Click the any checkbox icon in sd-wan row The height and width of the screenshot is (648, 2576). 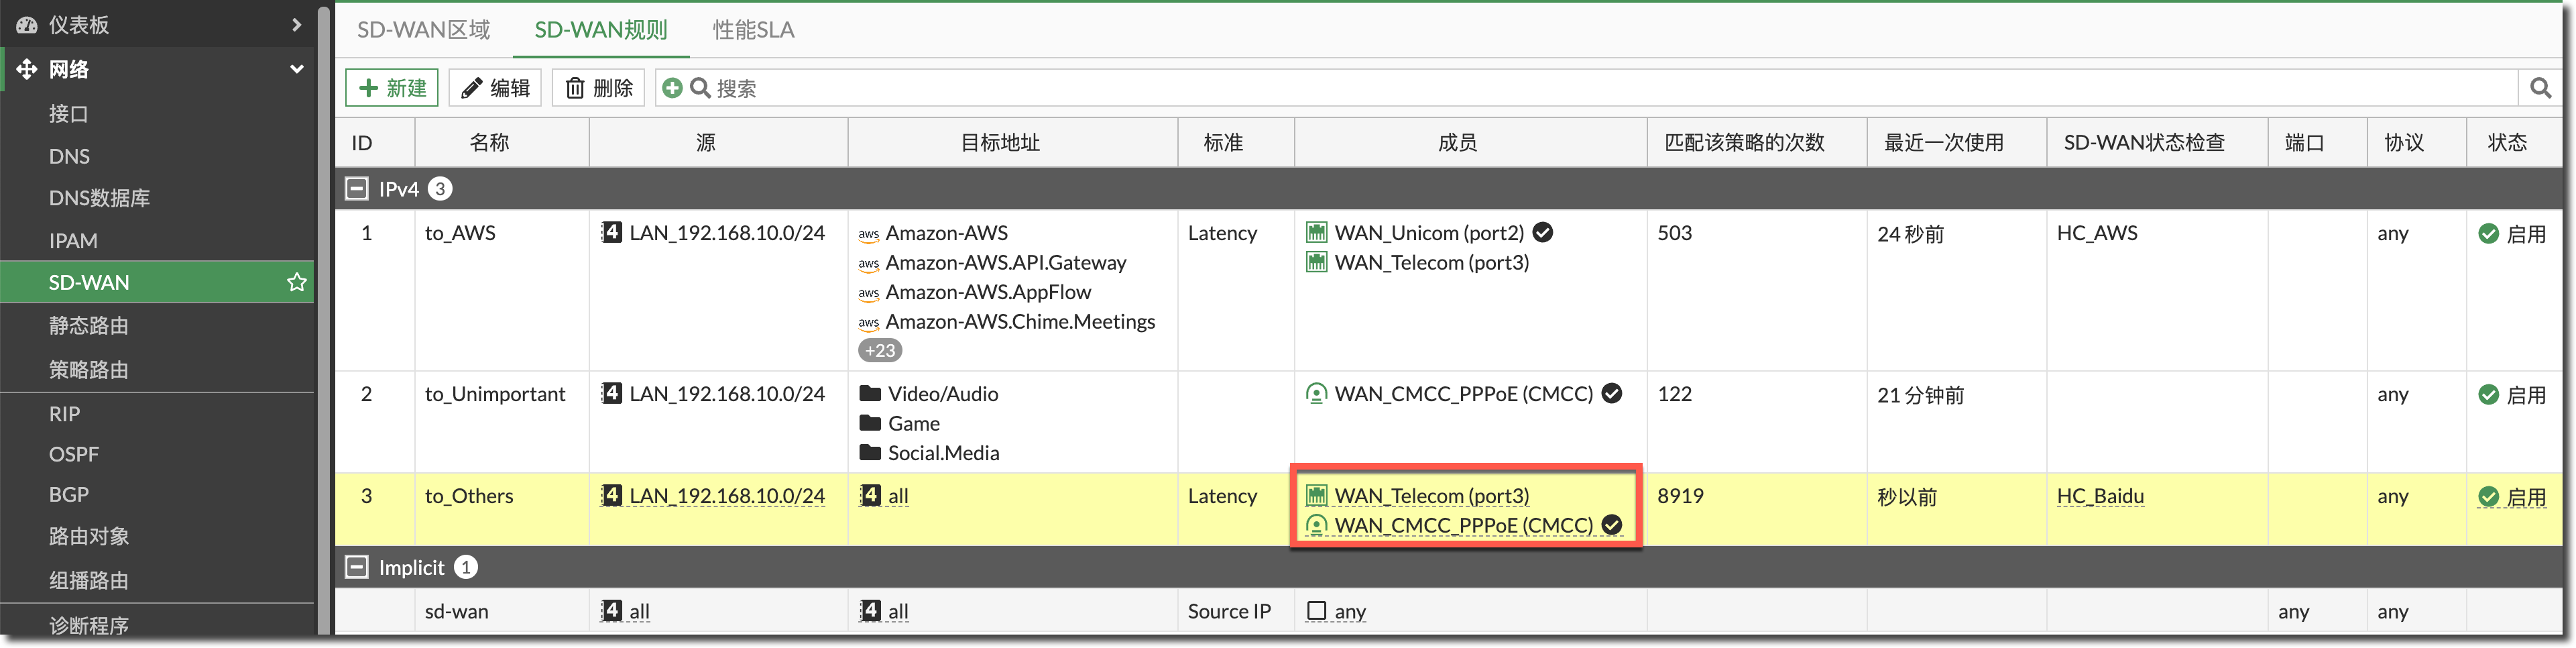[1316, 611]
